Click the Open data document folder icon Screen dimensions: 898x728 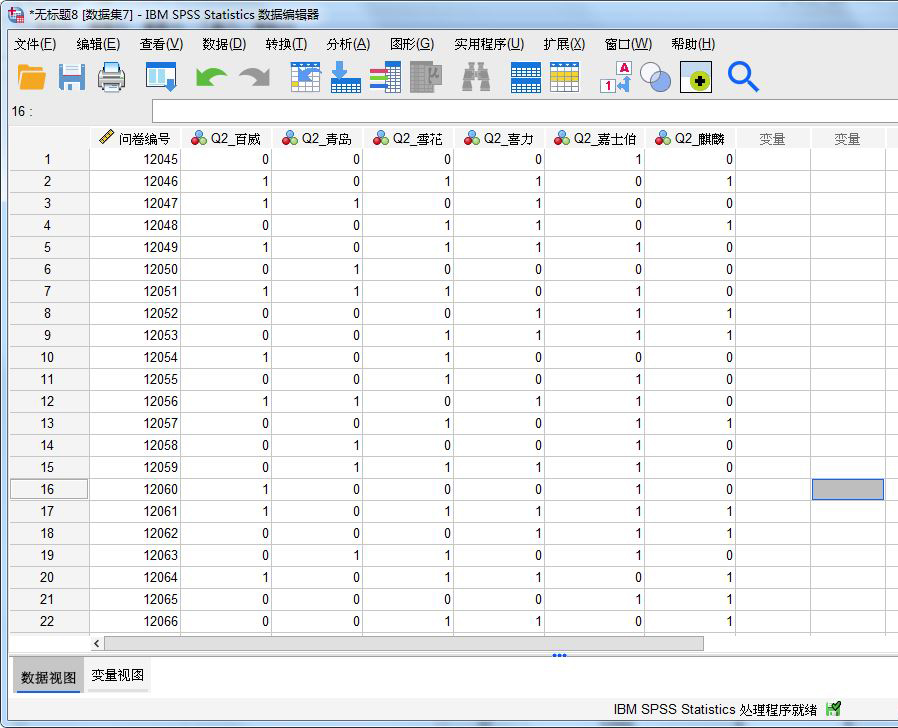(31, 77)
